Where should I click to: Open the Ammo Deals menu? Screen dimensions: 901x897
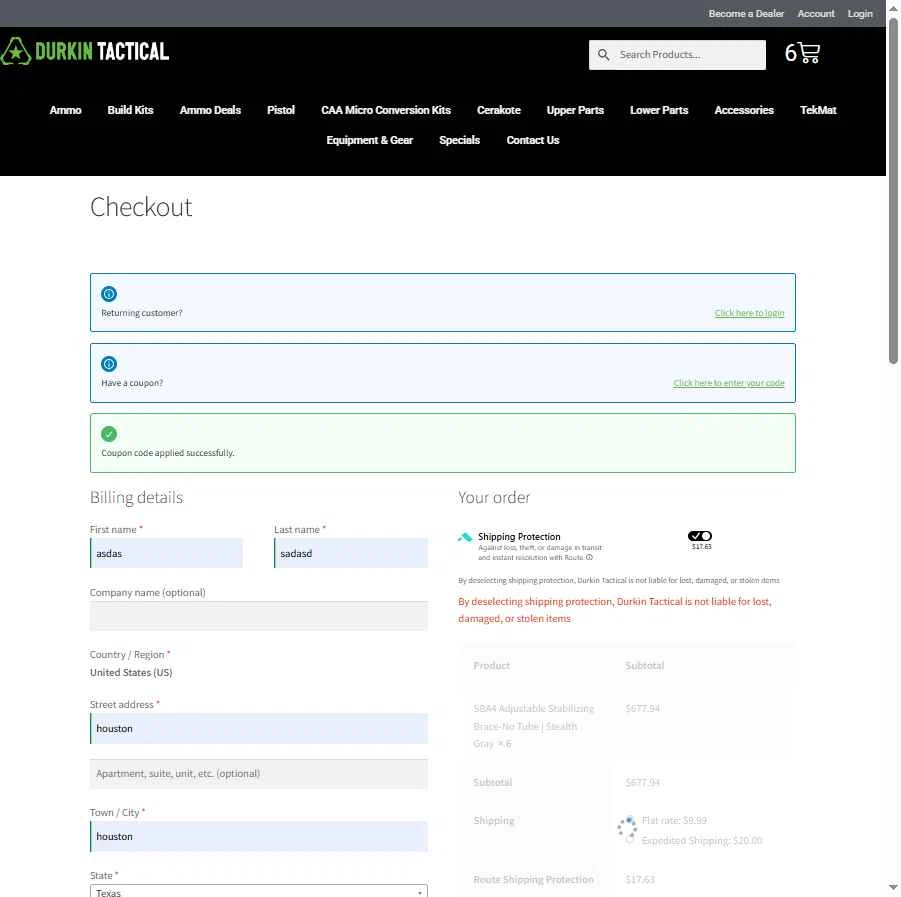point(210,110)
